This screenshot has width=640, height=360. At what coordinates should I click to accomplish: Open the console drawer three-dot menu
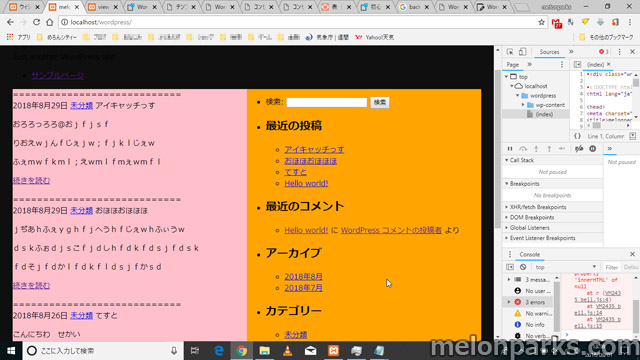(509, 254)
